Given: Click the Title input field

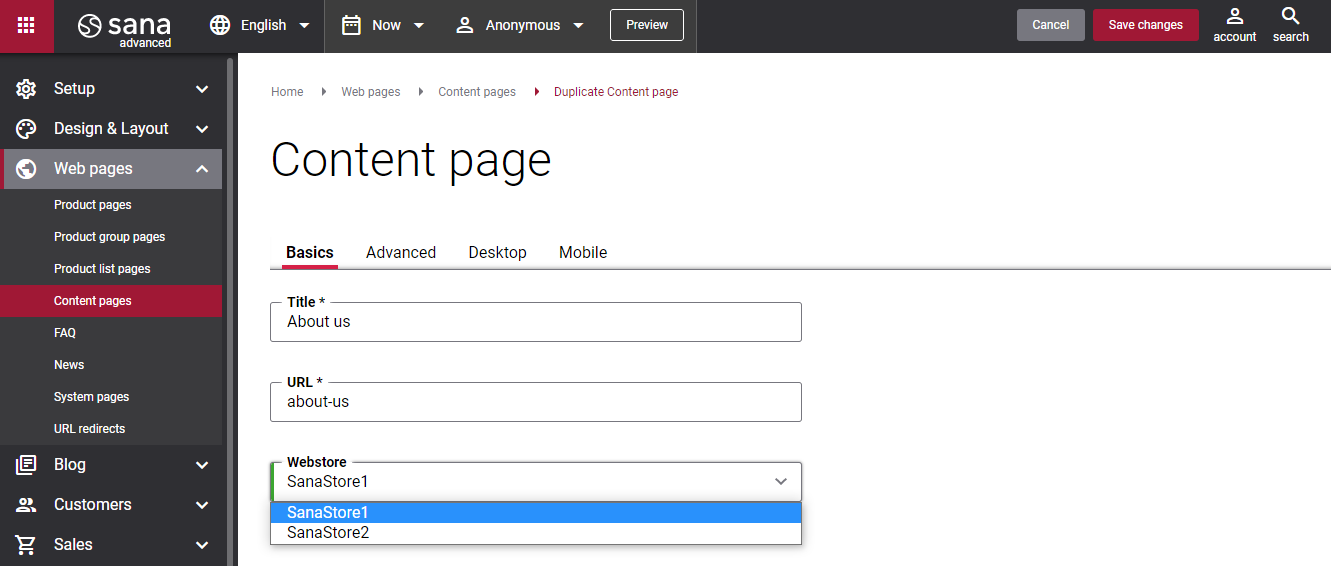Looking at the screenshot, I should (x=536, y=322).
